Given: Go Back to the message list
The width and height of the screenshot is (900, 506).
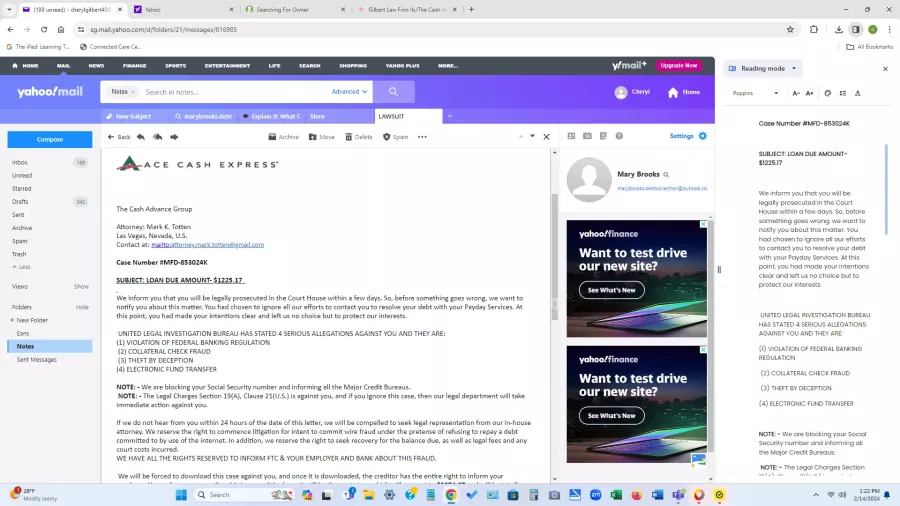Looking at the screenshot, I should pos(119,137).
